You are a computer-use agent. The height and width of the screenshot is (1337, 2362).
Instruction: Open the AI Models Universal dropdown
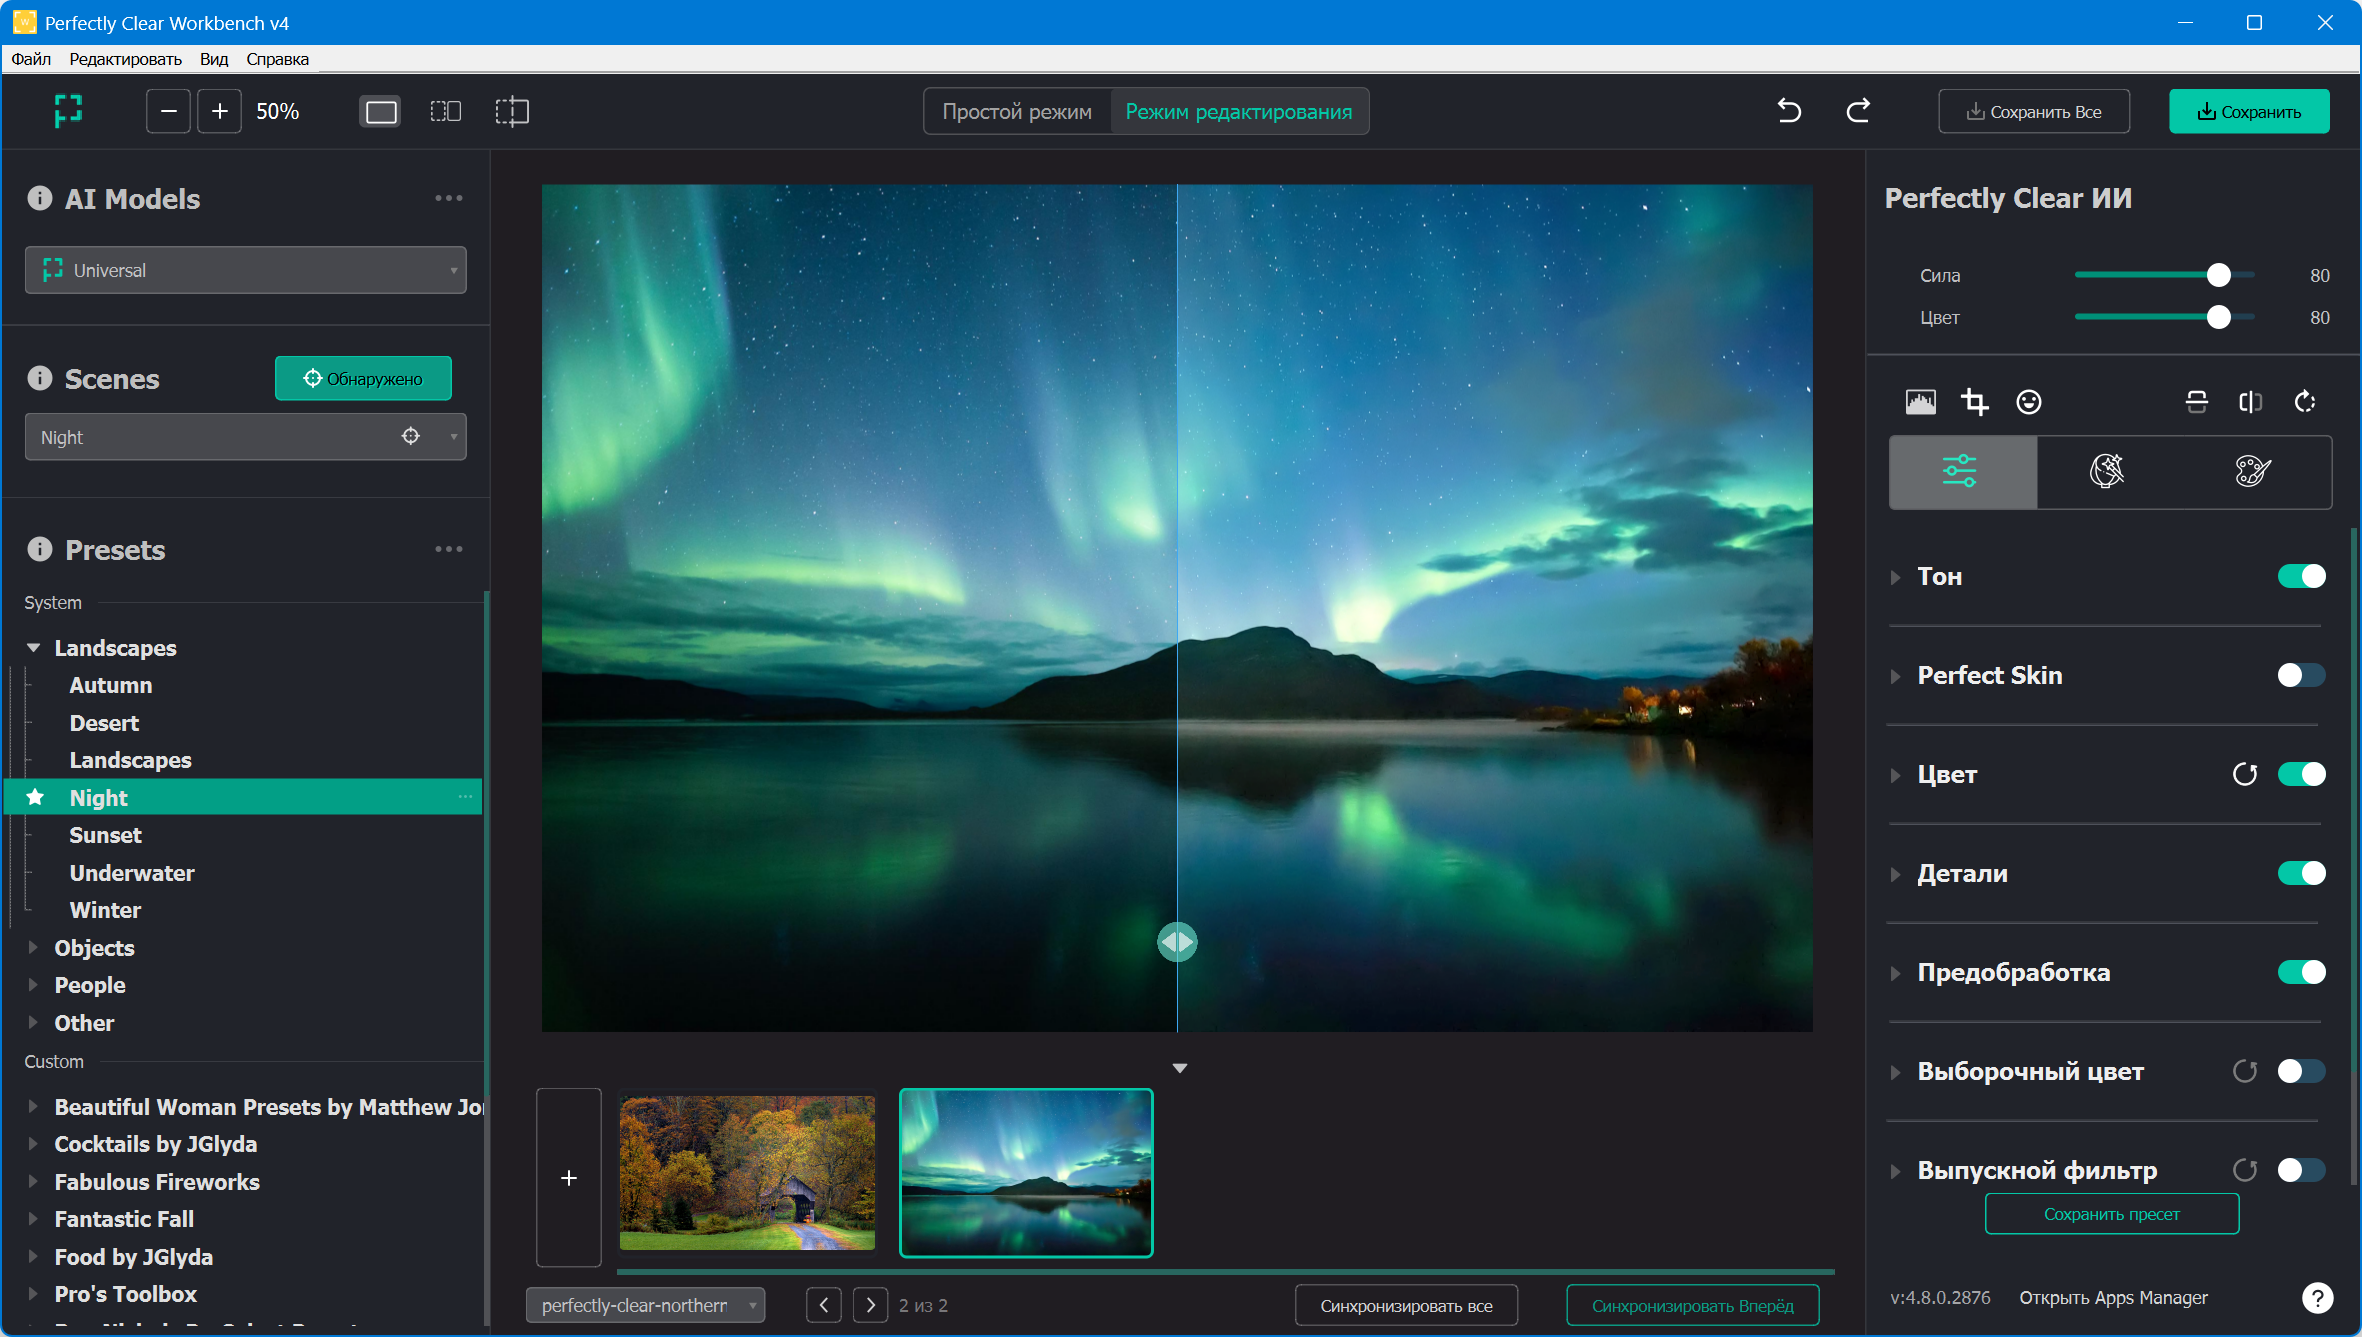245,270
